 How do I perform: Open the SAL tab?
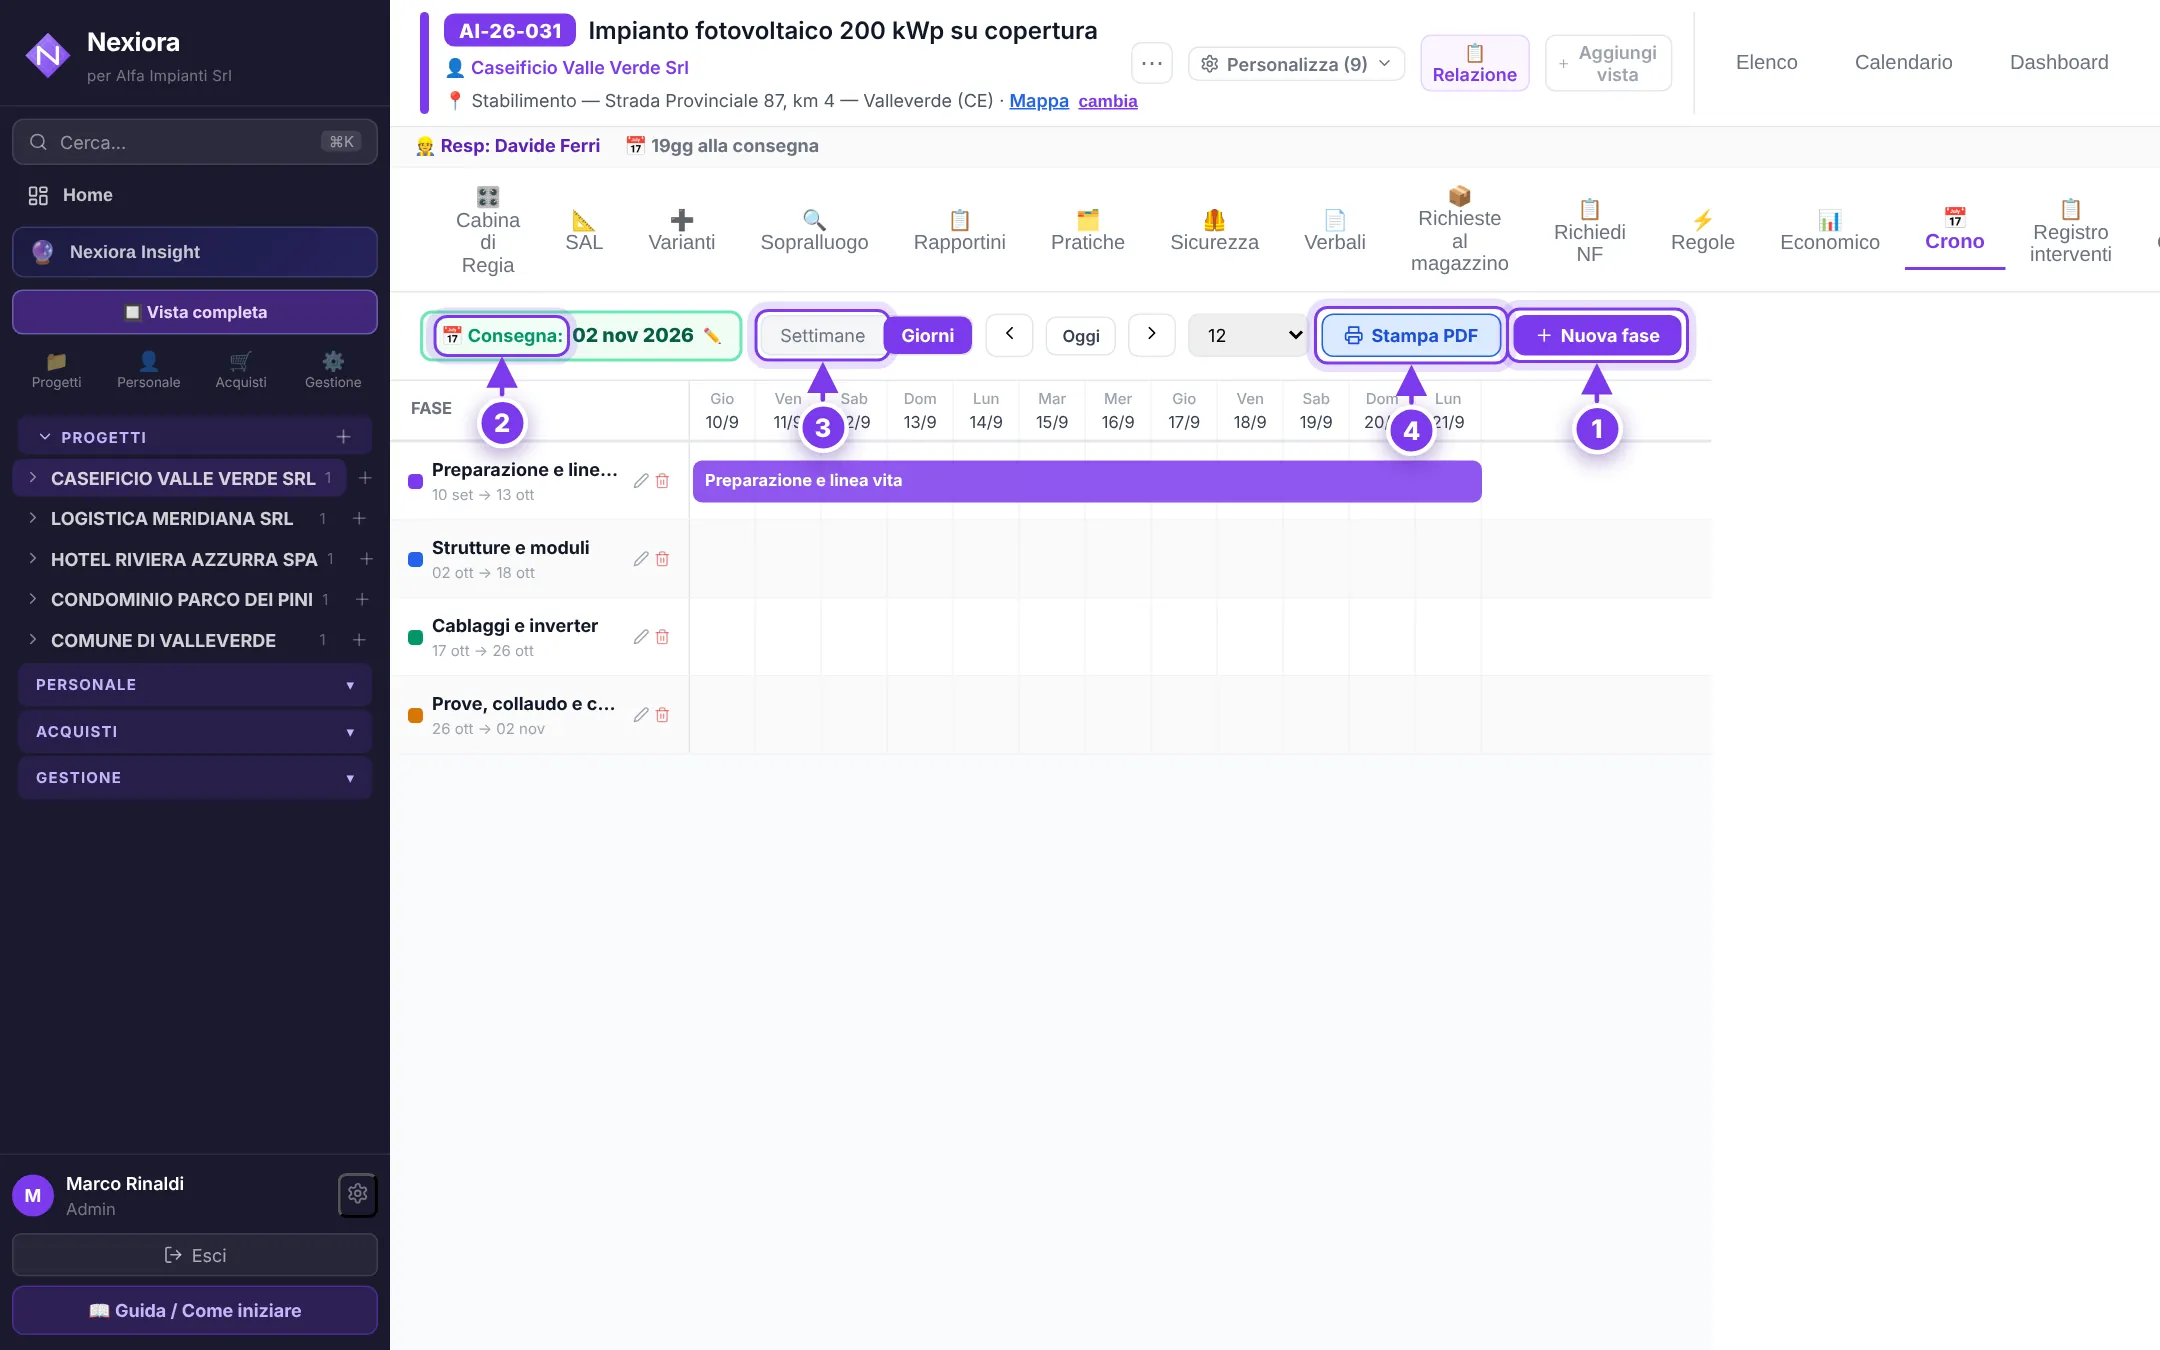(x=584, y=231)
